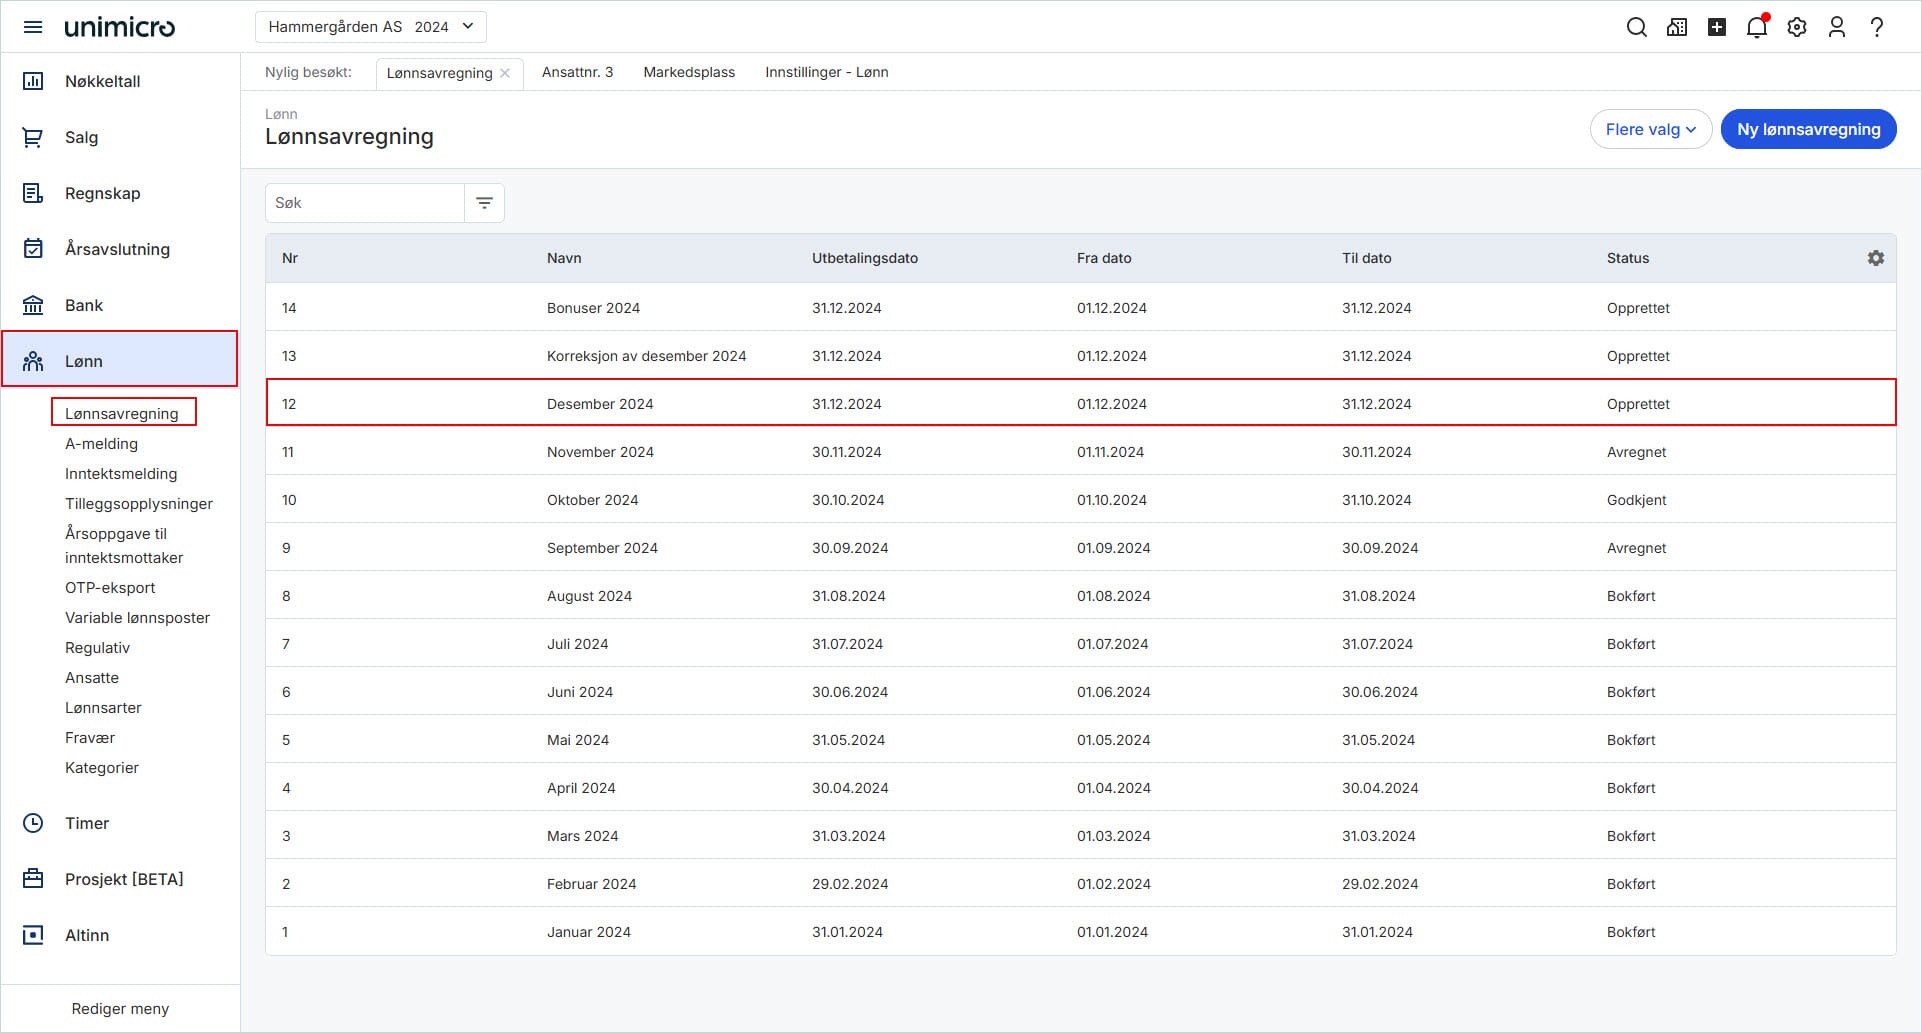Open notifications bell icon
Screen dimensions: 1922x1033
[x=1756, y=27]
